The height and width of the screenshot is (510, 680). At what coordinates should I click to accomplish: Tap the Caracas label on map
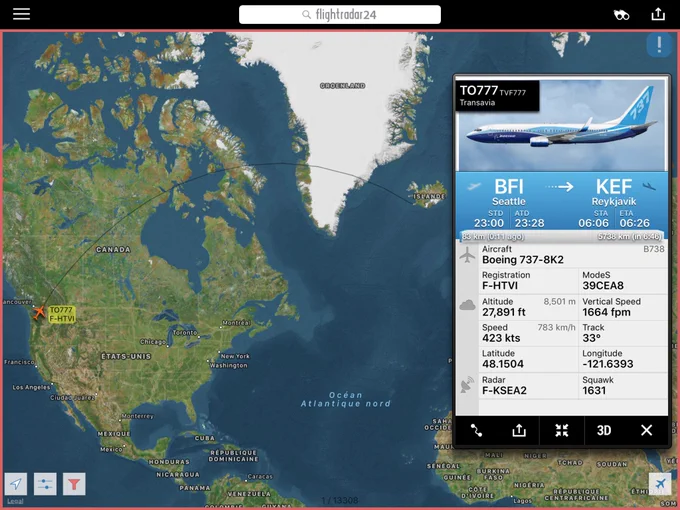click(x=260, y=477)
